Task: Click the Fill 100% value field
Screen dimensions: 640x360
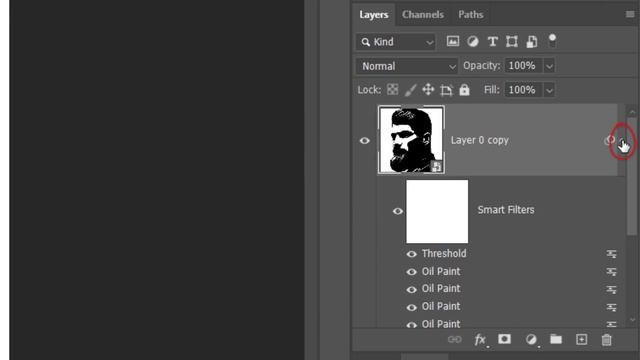Action: (524, 90)
